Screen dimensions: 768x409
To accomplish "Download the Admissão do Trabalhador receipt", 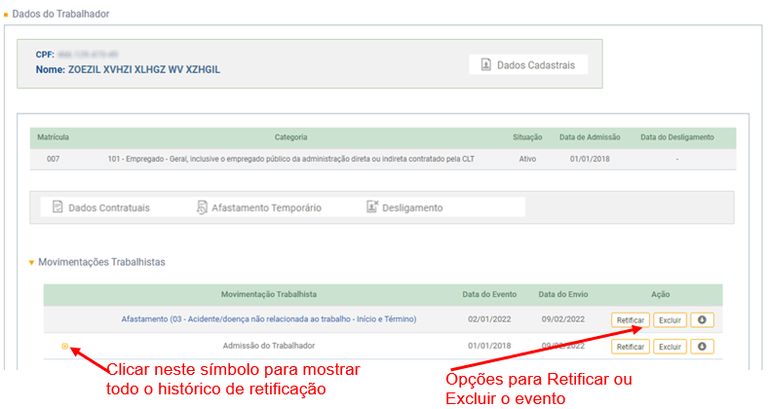I will (702, 347).
